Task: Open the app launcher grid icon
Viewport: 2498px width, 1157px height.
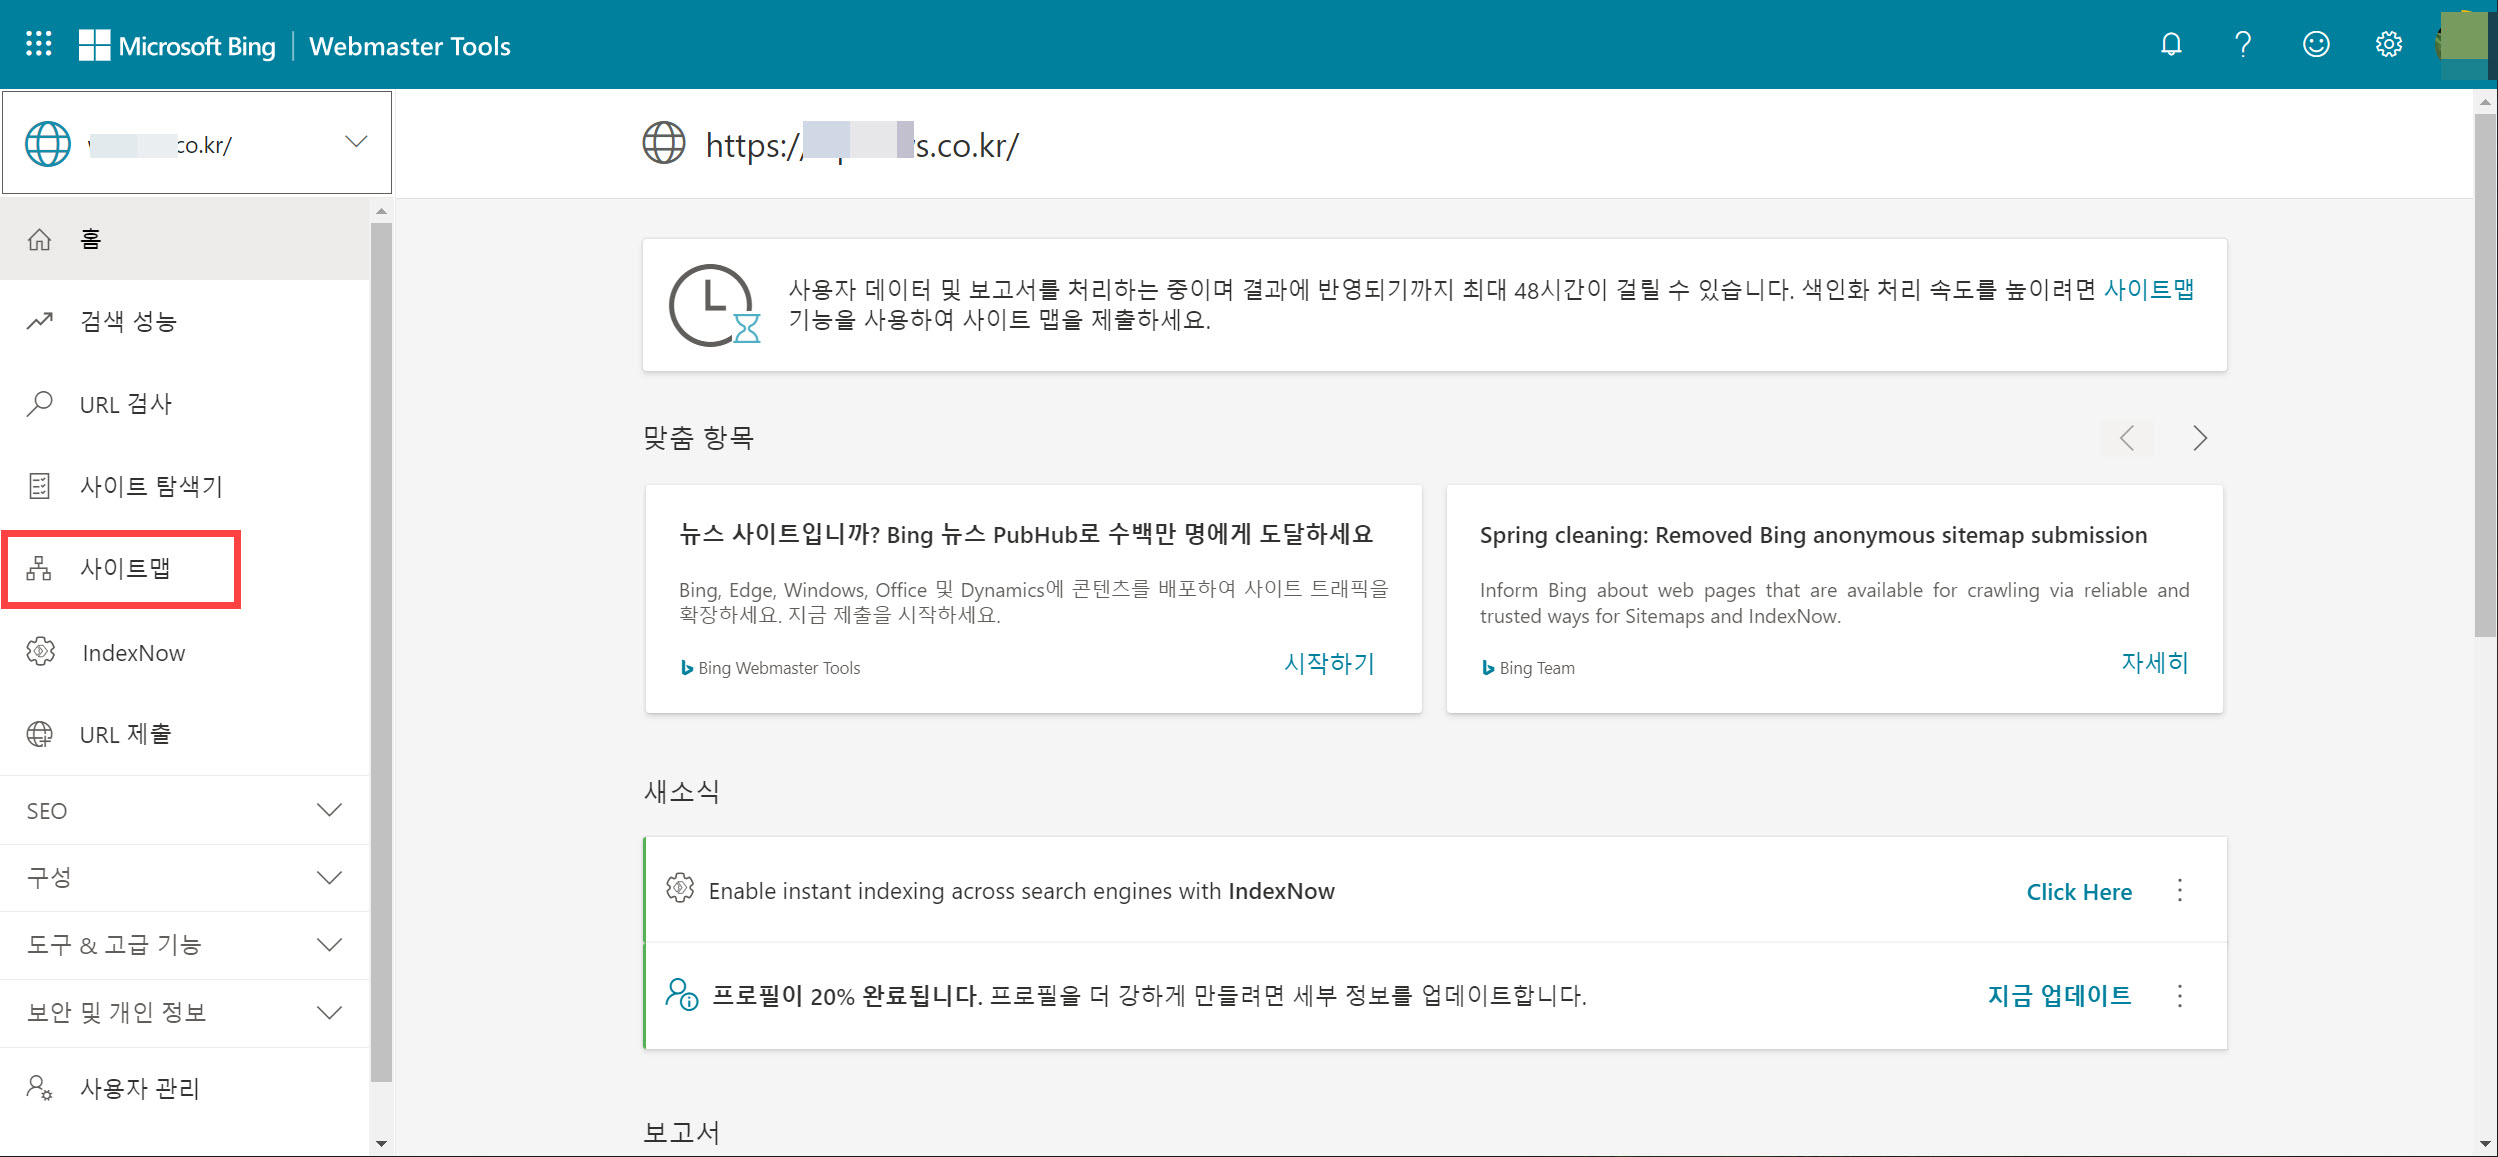Action: pyautogui.click(x=38, y=44)
